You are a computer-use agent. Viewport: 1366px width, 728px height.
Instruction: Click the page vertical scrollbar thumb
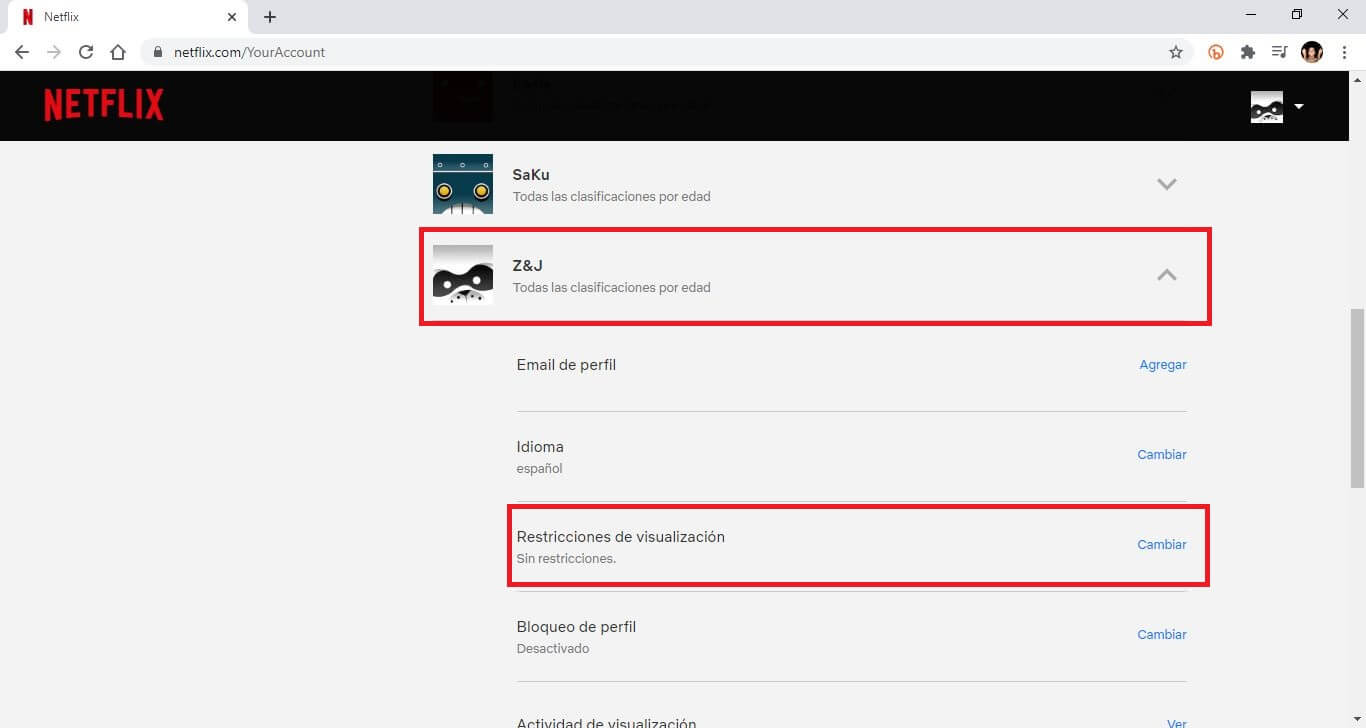tap(1357, 398)
